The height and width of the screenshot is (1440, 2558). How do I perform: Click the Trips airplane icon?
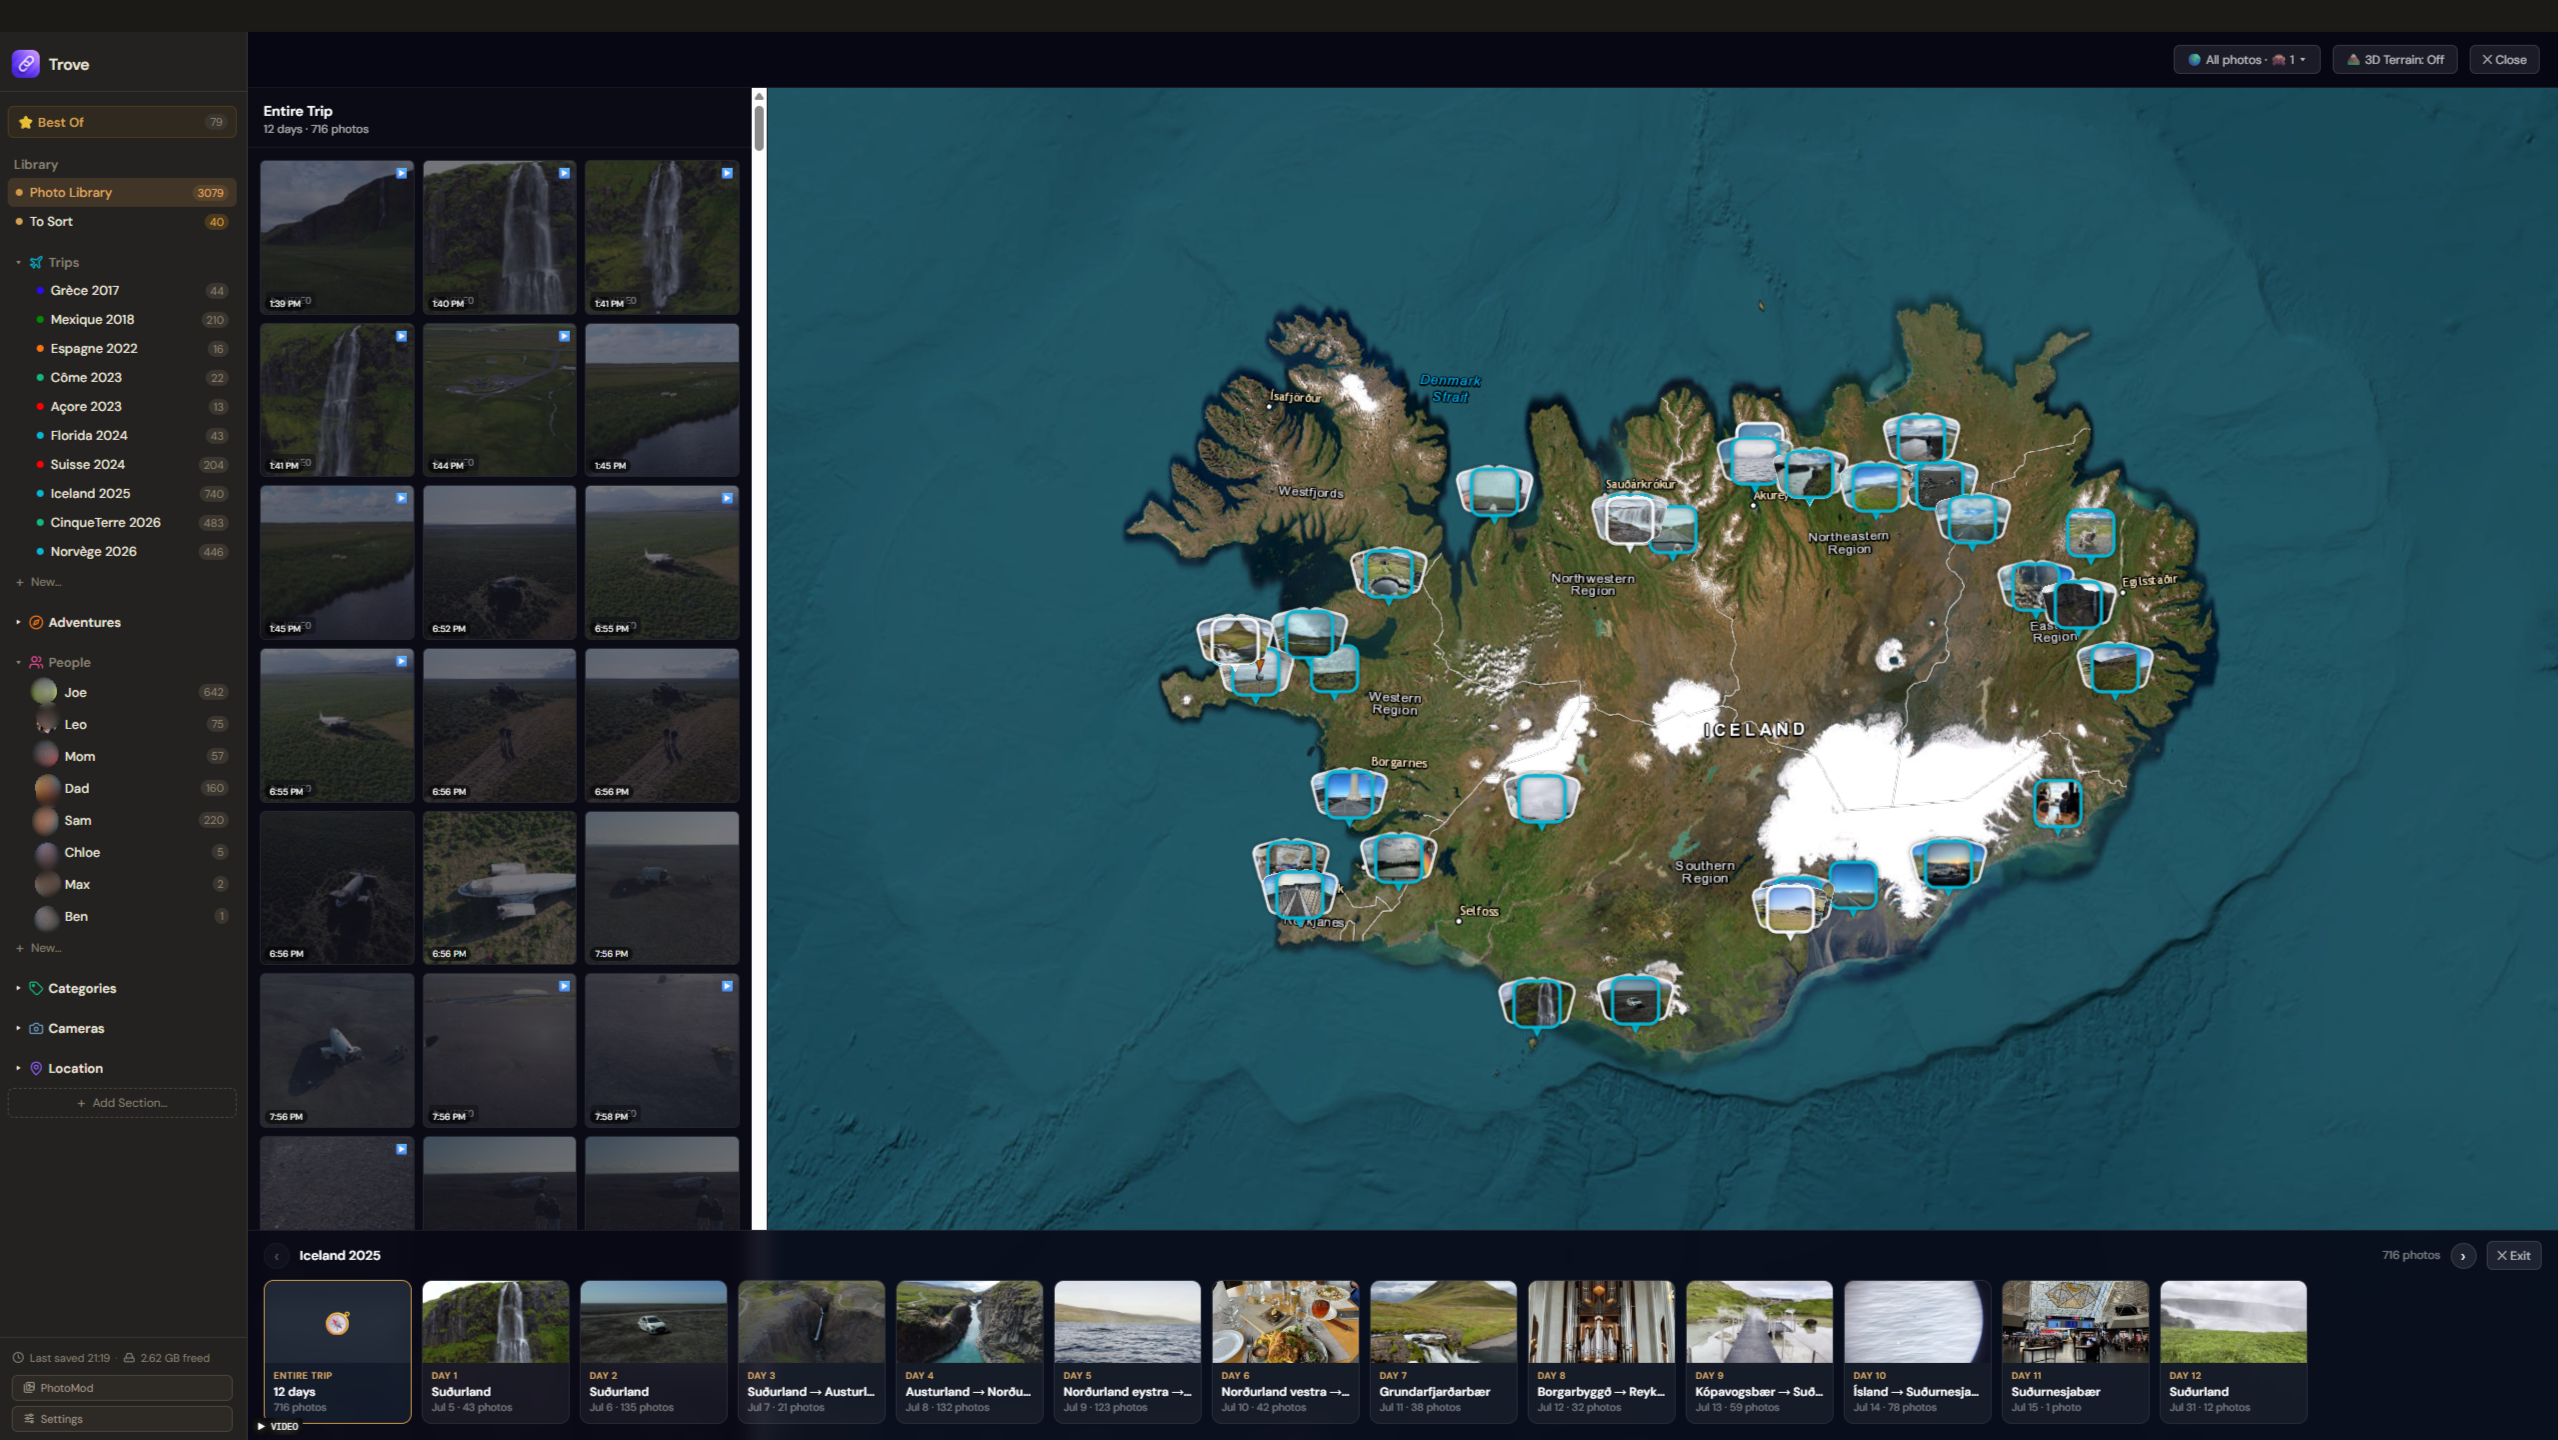point(36,262)
